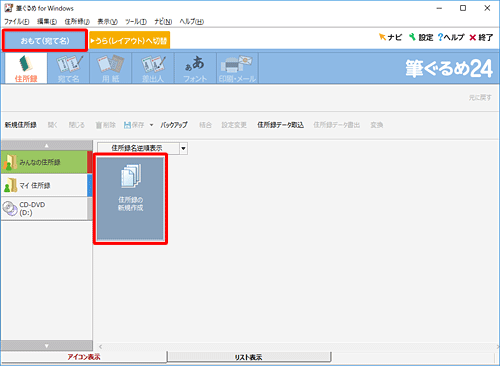The width and height of the screenshot is (500, 366).
Task: Click the 保存 floppy disk button
Action: coord(134,125)
